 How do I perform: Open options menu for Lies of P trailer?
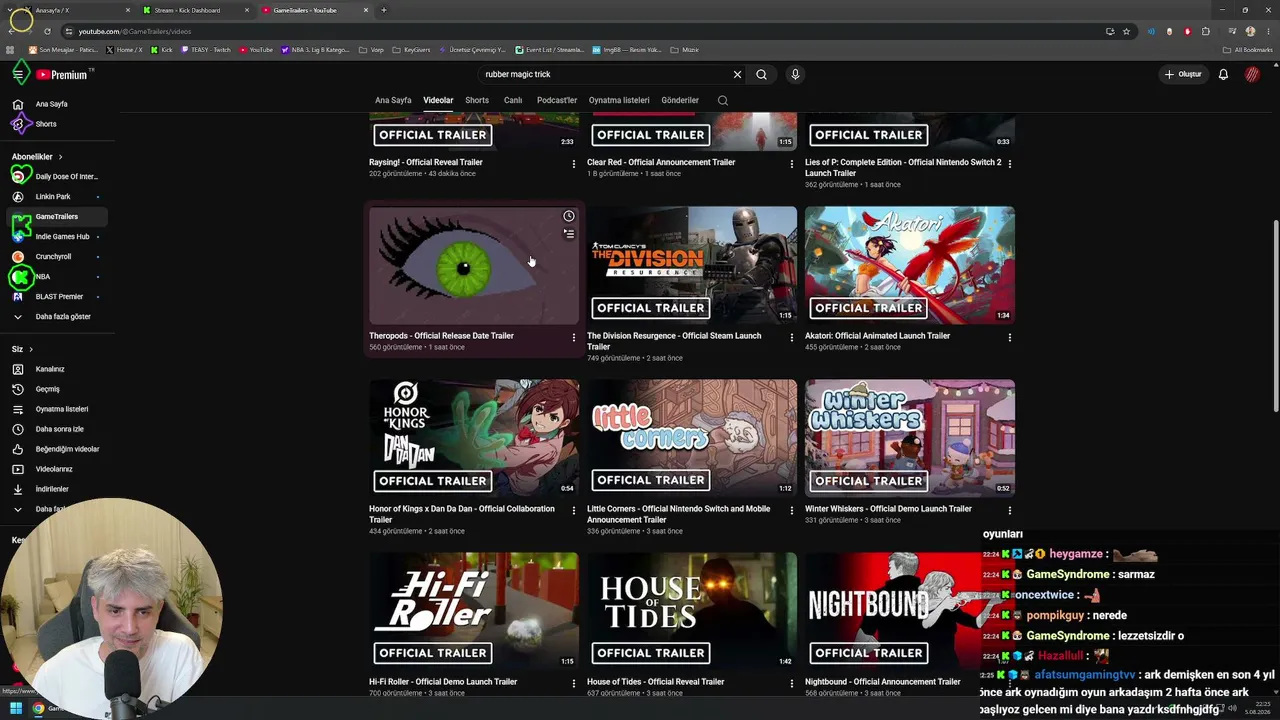tap(1009, 163)
